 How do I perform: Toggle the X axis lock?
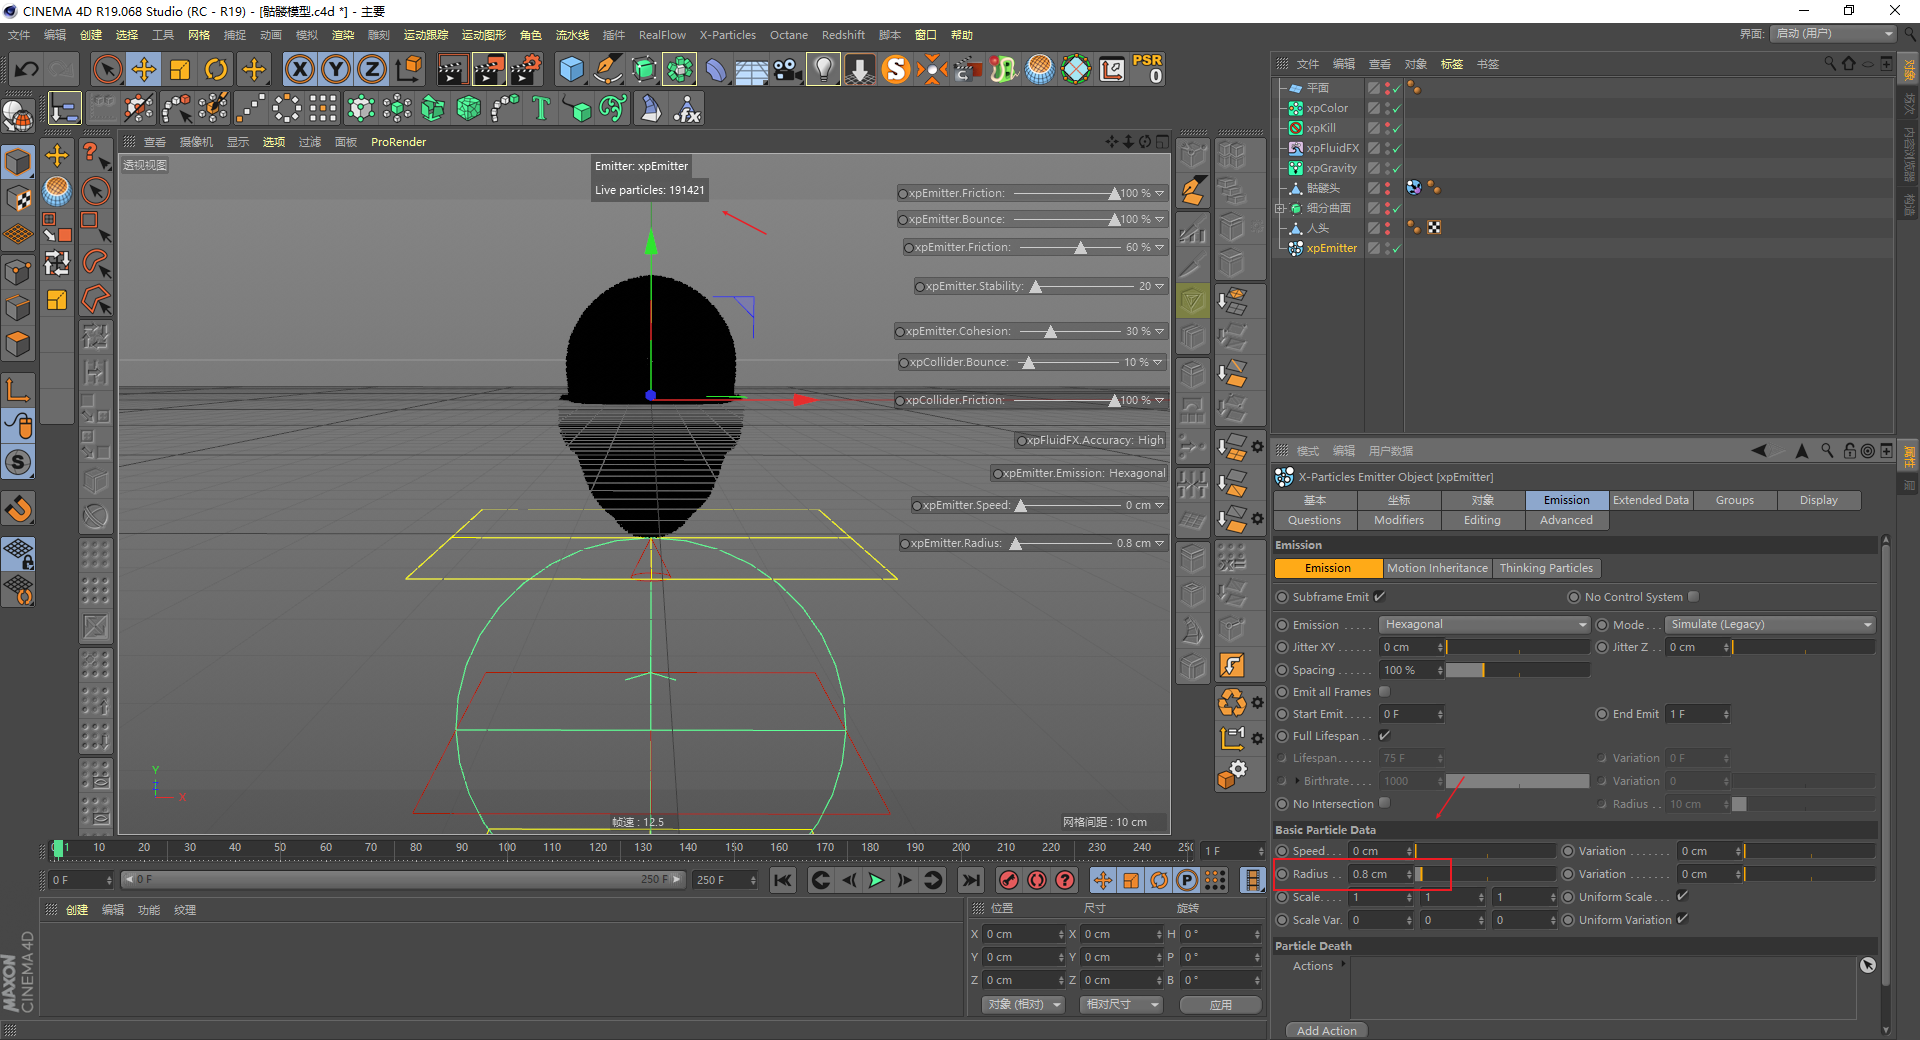click(x=299, y=69)
